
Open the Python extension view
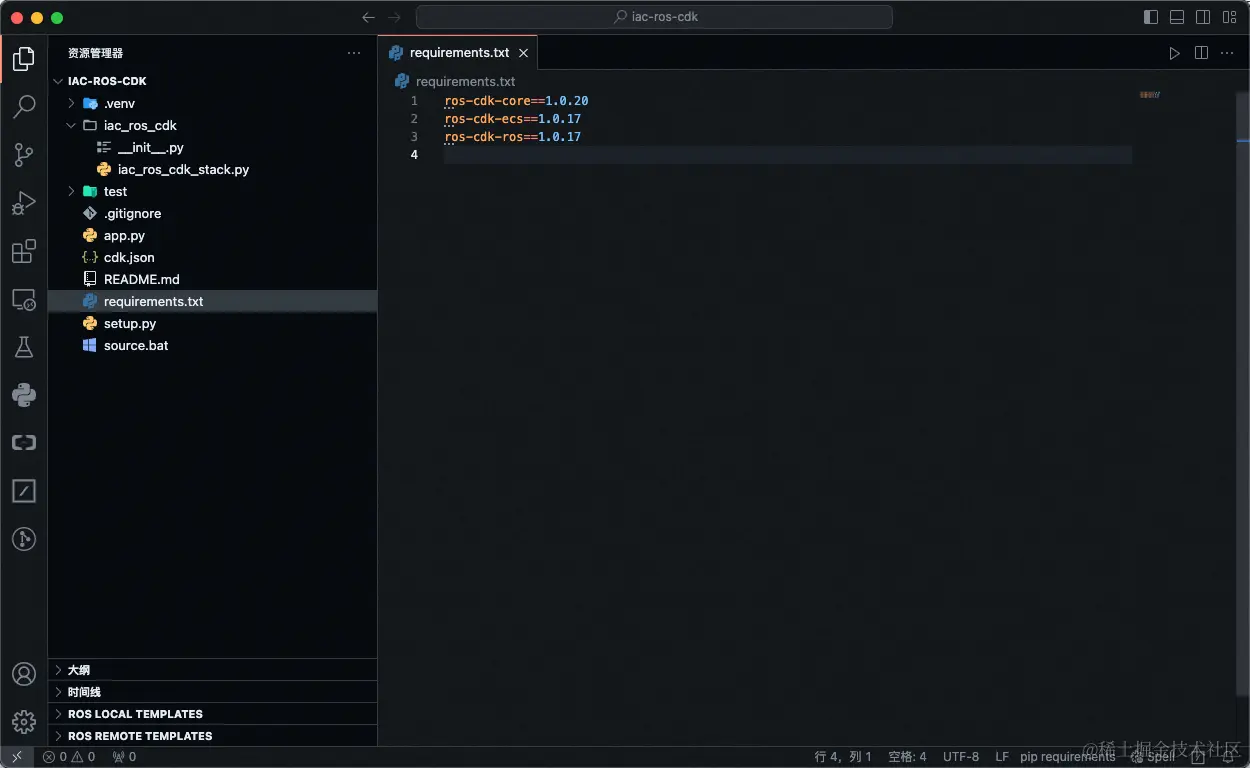pos(24,395)
